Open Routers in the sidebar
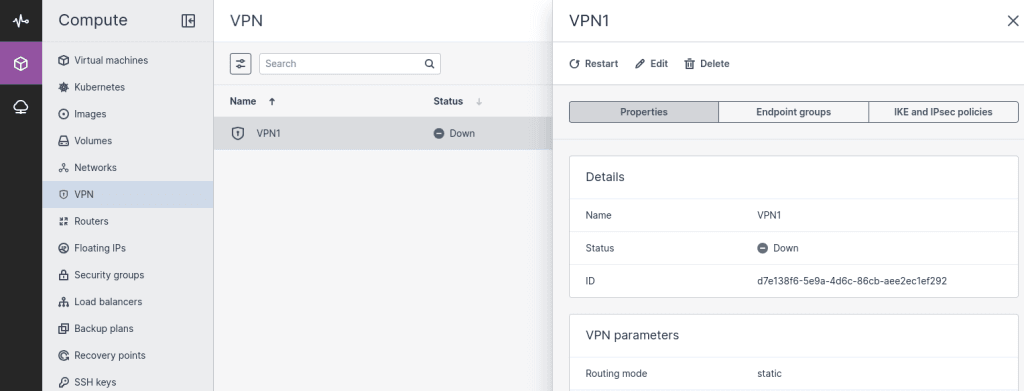Viewport: 1024px width, 391px height. tap(127, 221)
